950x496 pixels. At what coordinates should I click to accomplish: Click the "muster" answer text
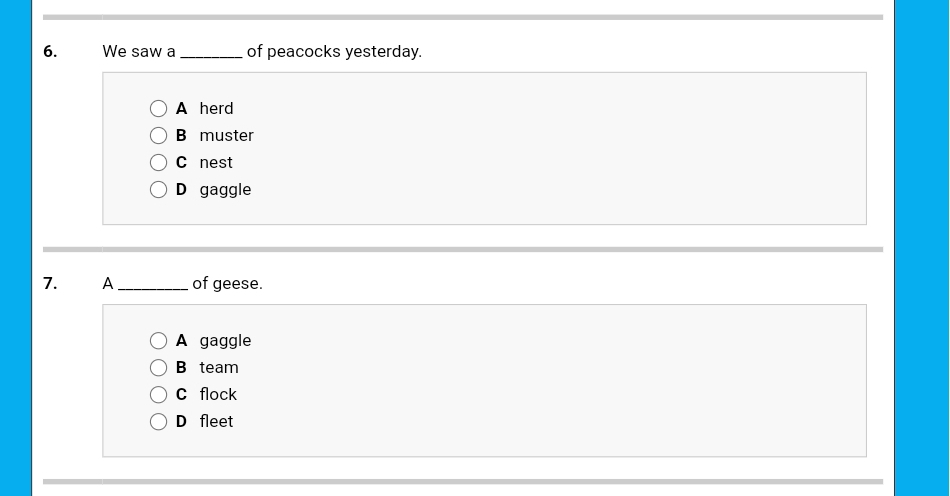click(226, 136)
